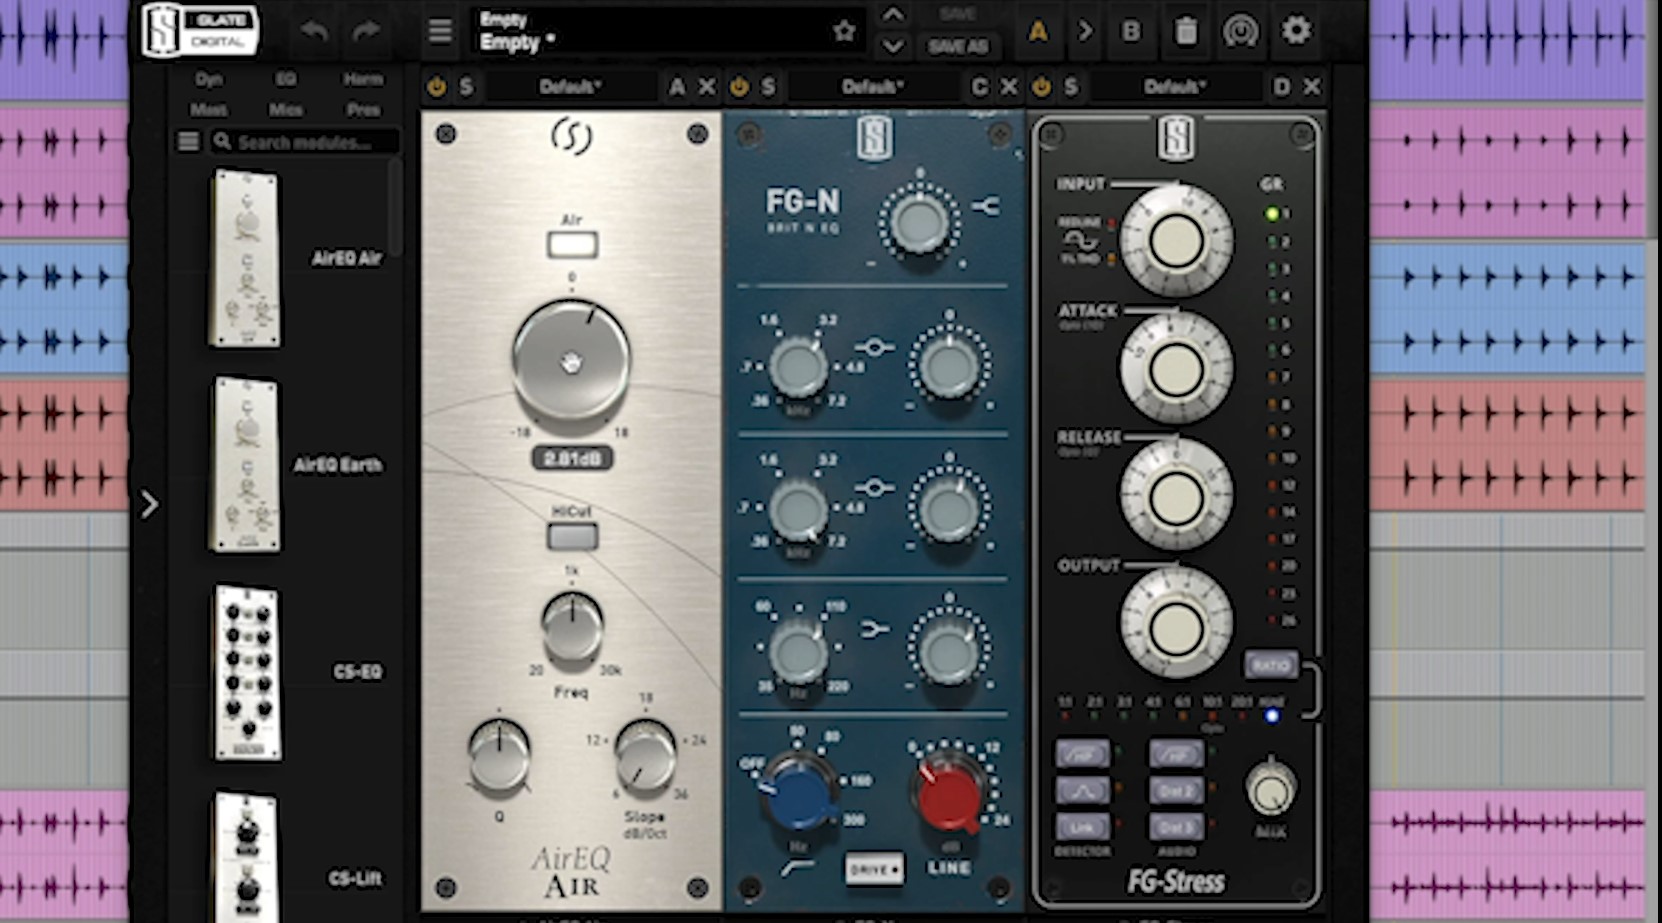Select the B compare slot
The width and height of the screenshot is (1662, 923).
point(1131,31)
